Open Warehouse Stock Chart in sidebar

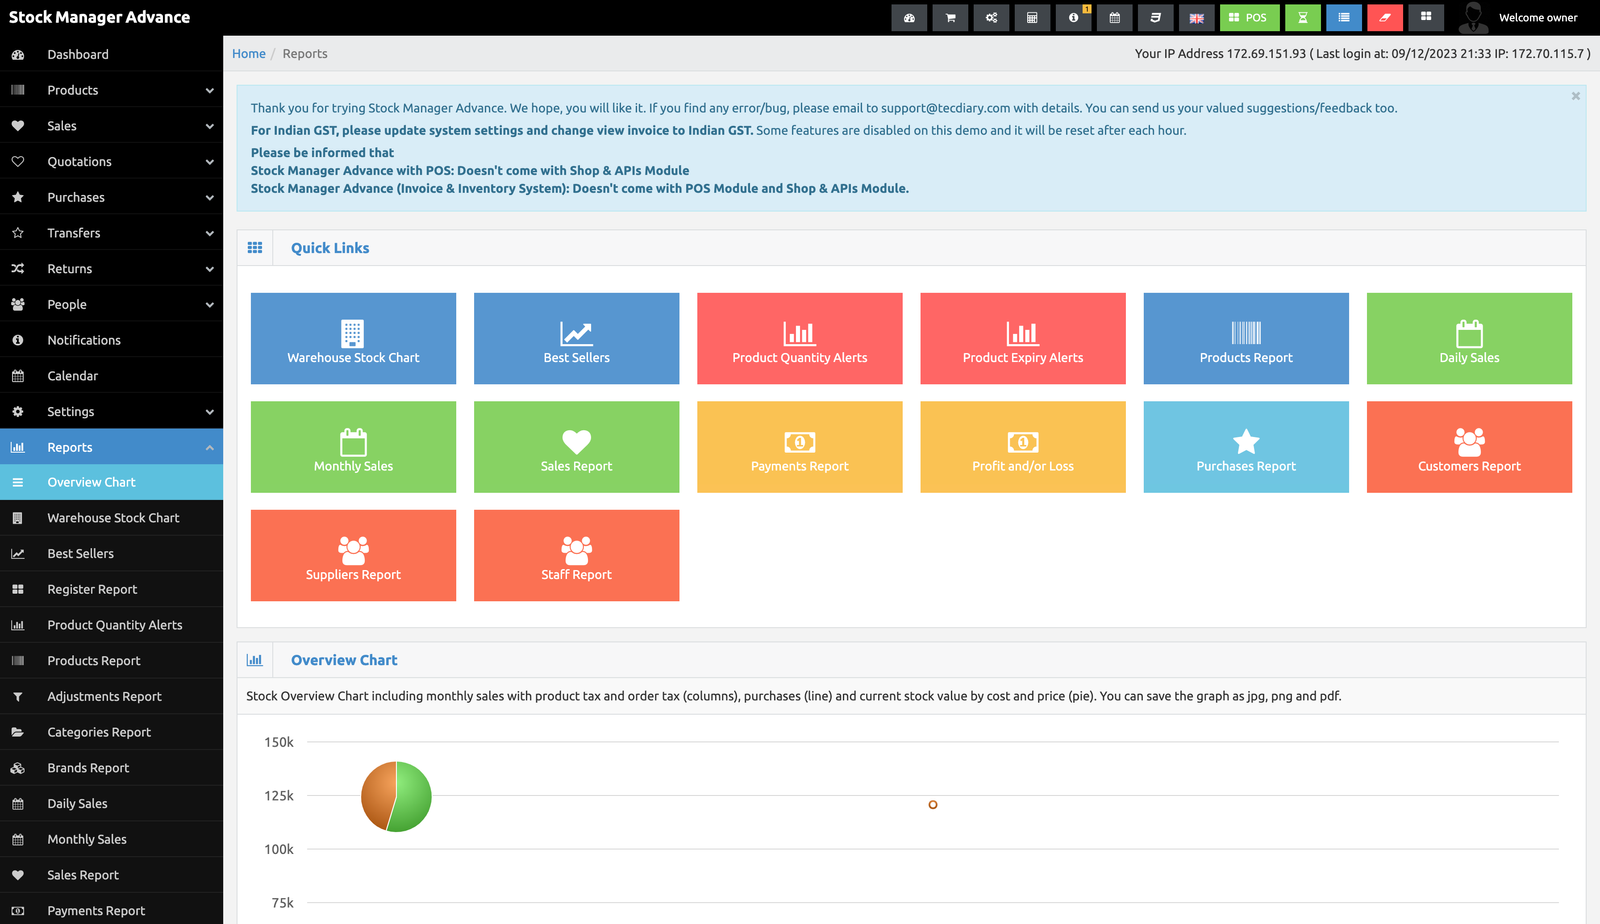tap(111, 518)
